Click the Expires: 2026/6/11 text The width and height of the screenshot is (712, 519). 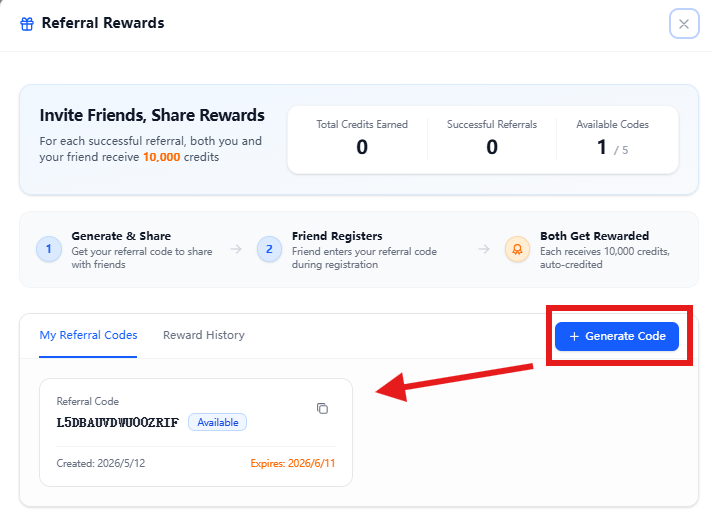[x=293, y=463]
